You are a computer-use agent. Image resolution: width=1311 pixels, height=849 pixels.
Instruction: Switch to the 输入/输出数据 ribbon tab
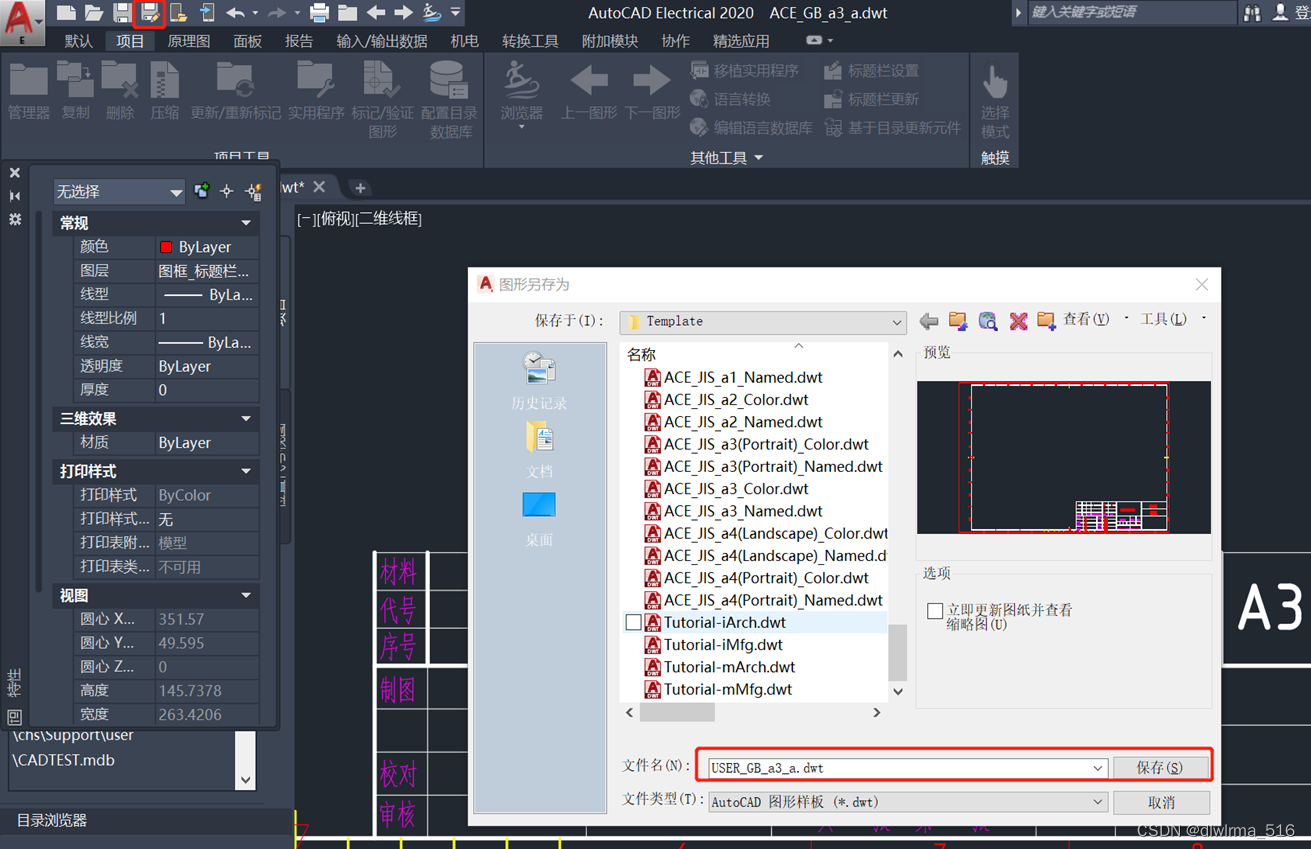pyautogui.click(x=382, y=41)
